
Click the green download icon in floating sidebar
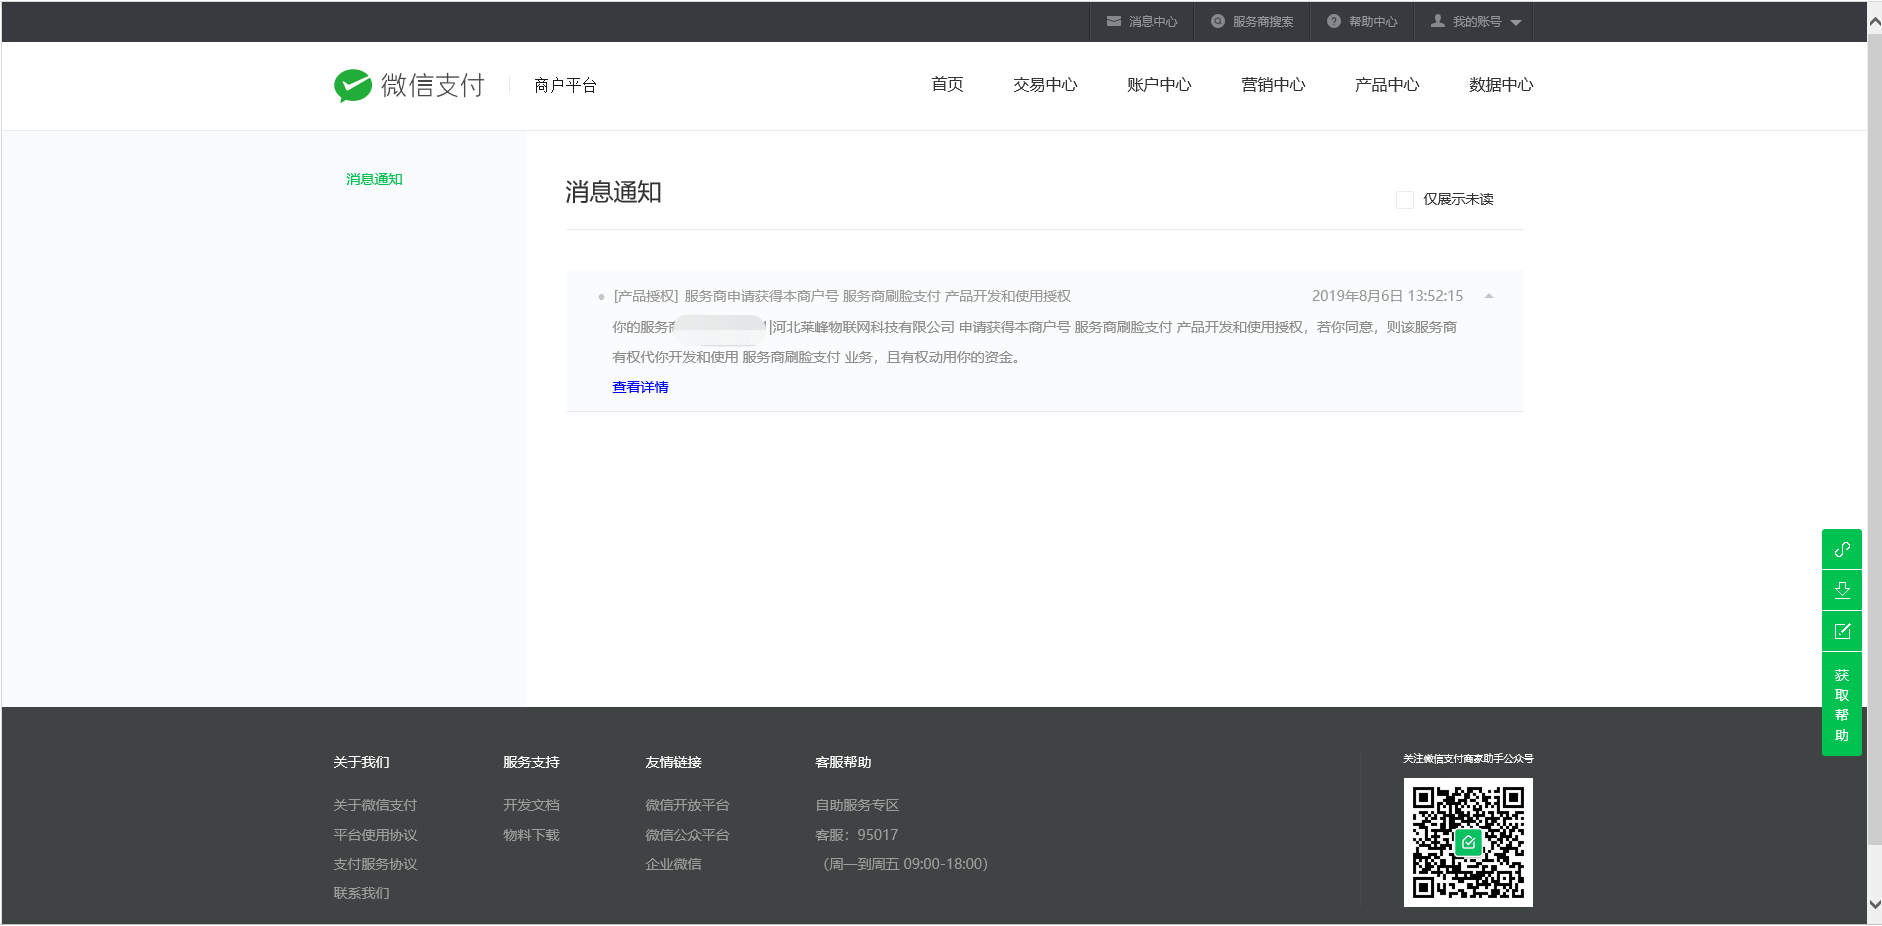(1841, 590)
